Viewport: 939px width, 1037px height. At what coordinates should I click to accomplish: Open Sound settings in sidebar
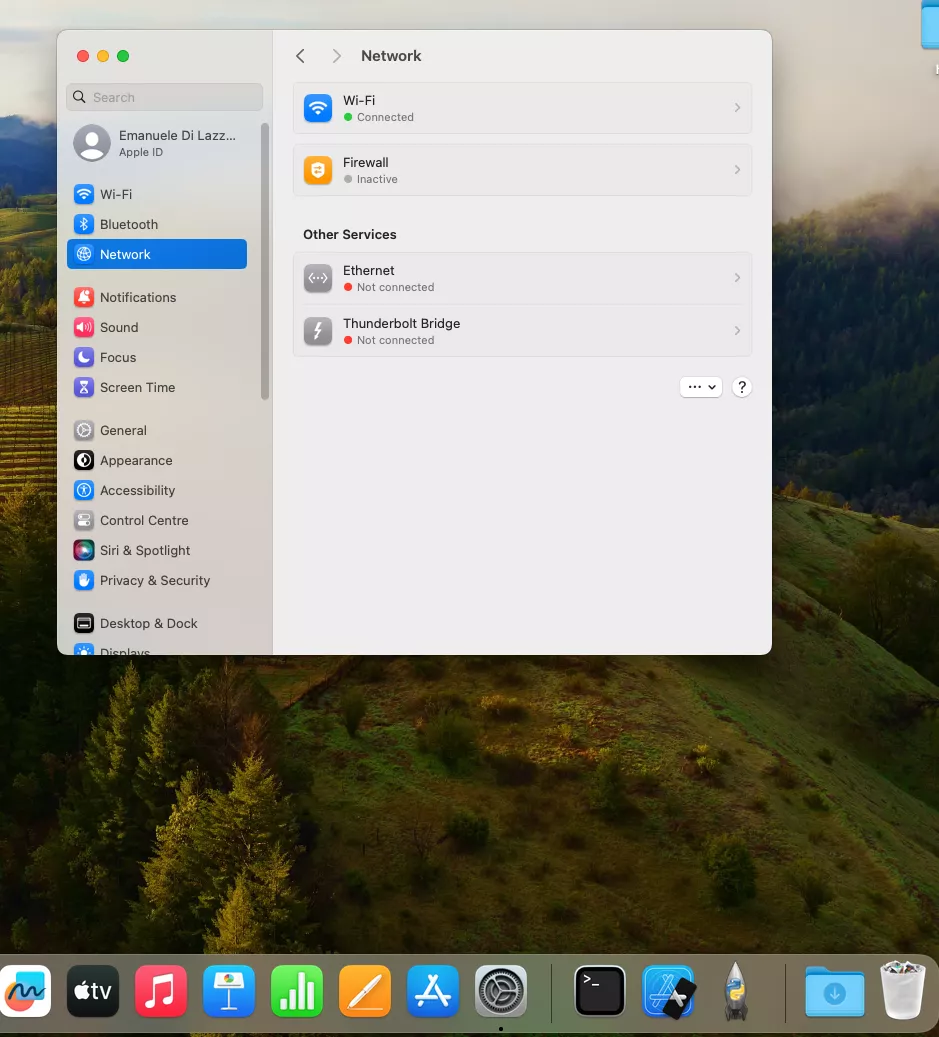point(118,327)
